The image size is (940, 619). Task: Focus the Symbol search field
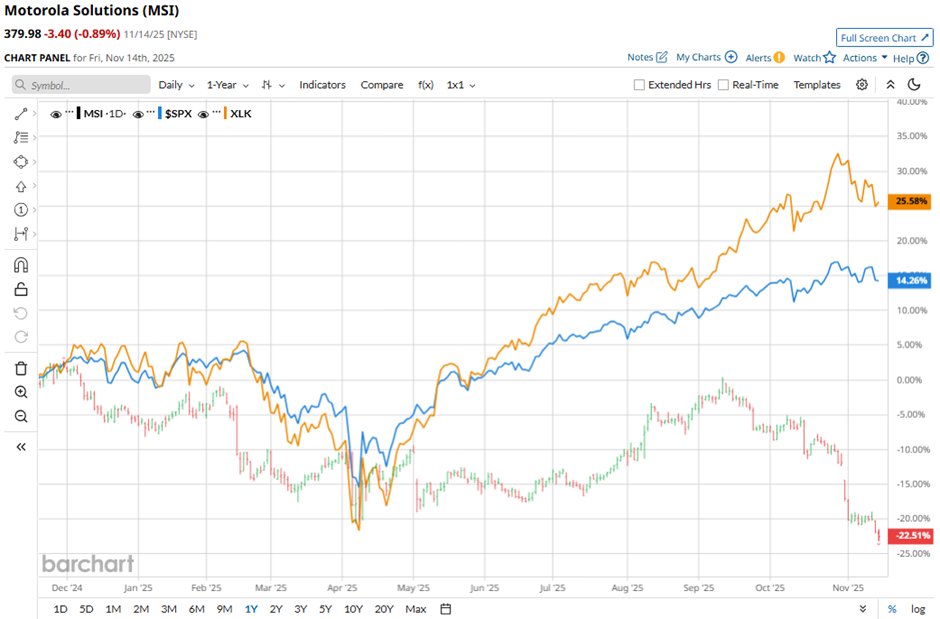point(81,85)
